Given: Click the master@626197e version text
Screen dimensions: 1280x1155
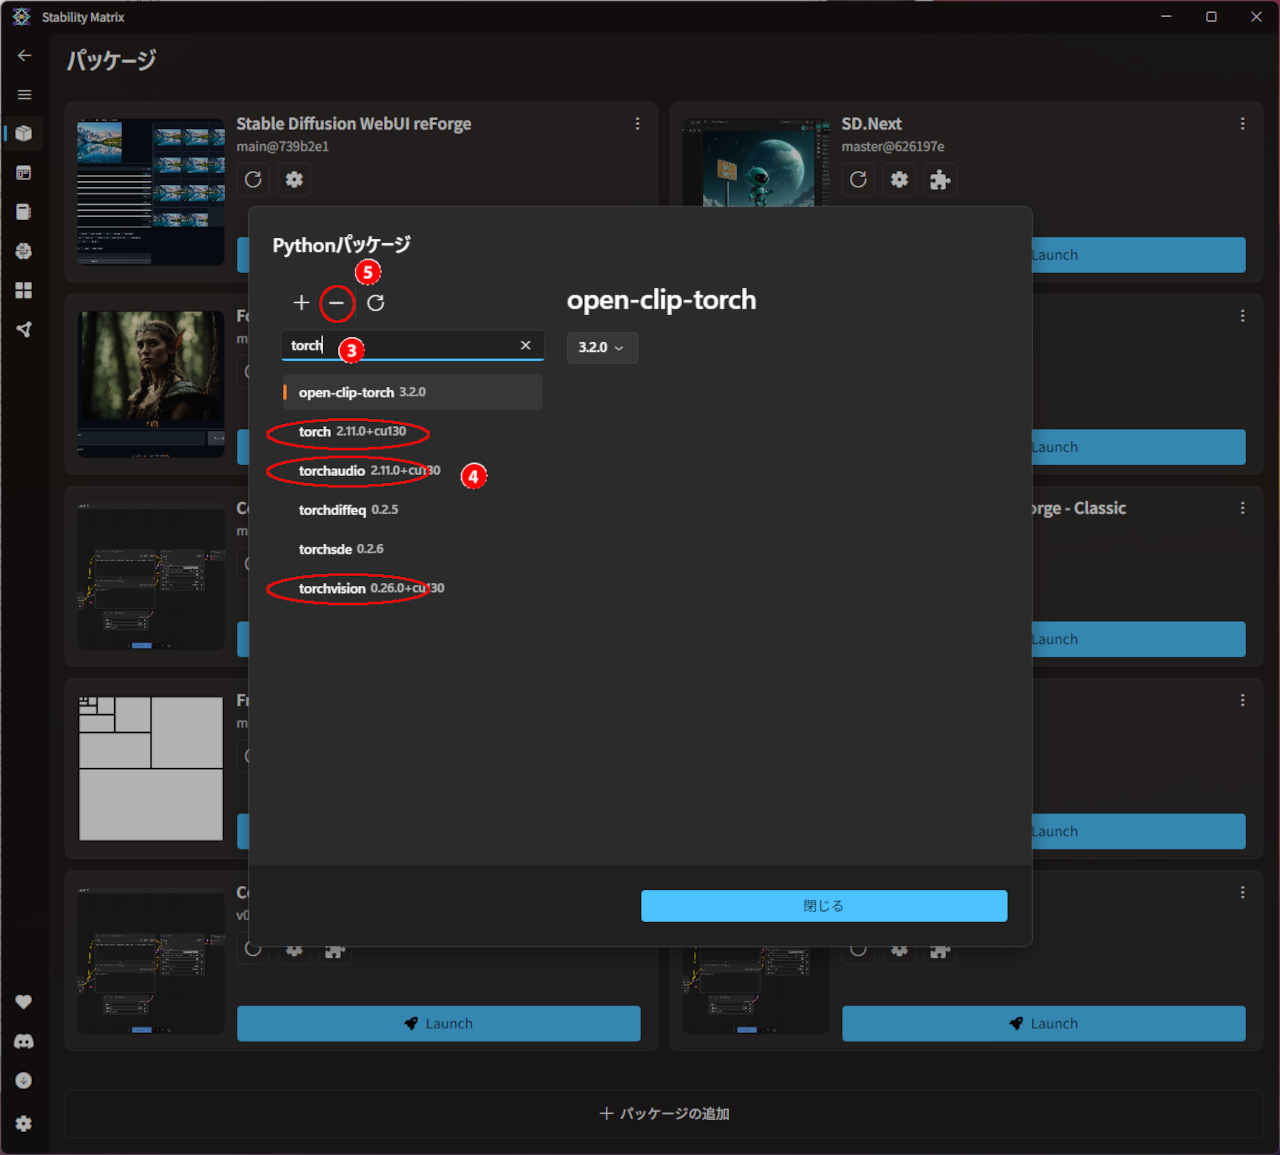Looking at the screenshot, I should point(893,147).
